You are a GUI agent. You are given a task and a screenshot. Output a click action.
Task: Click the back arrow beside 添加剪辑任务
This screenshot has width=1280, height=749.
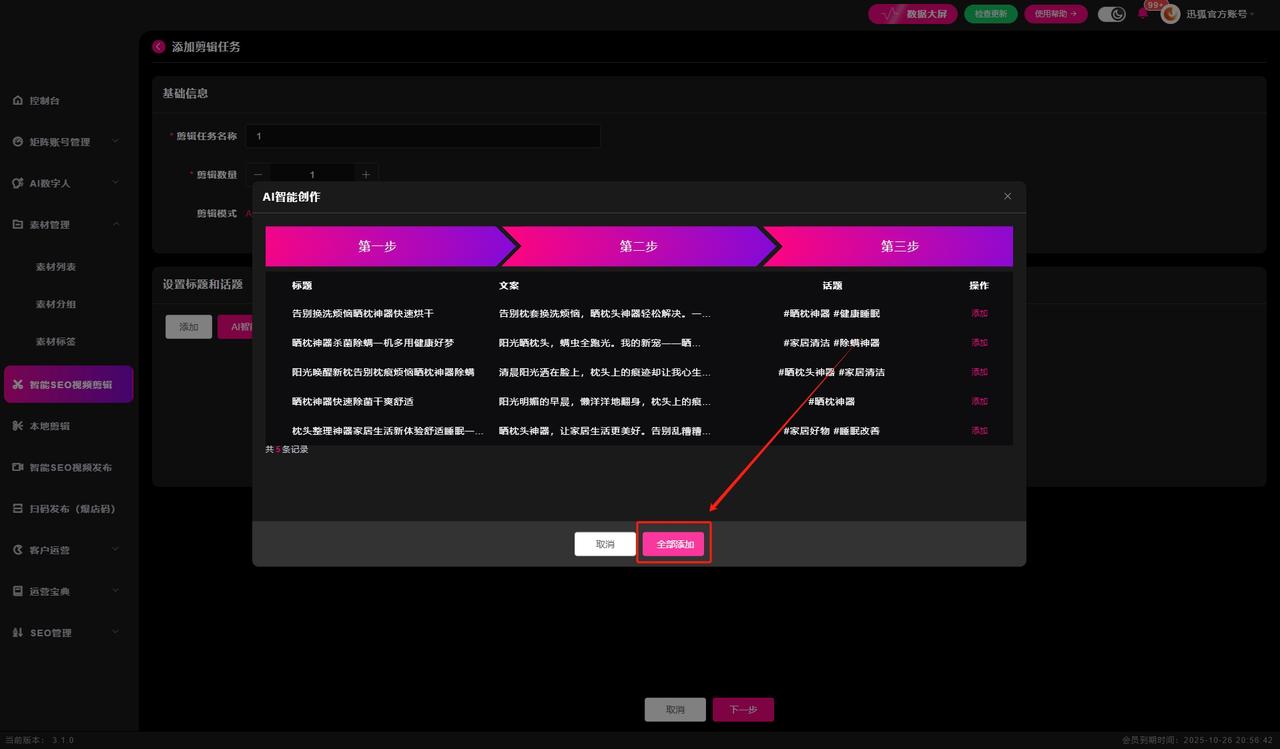pyautogui.click(x=159, y=47)
